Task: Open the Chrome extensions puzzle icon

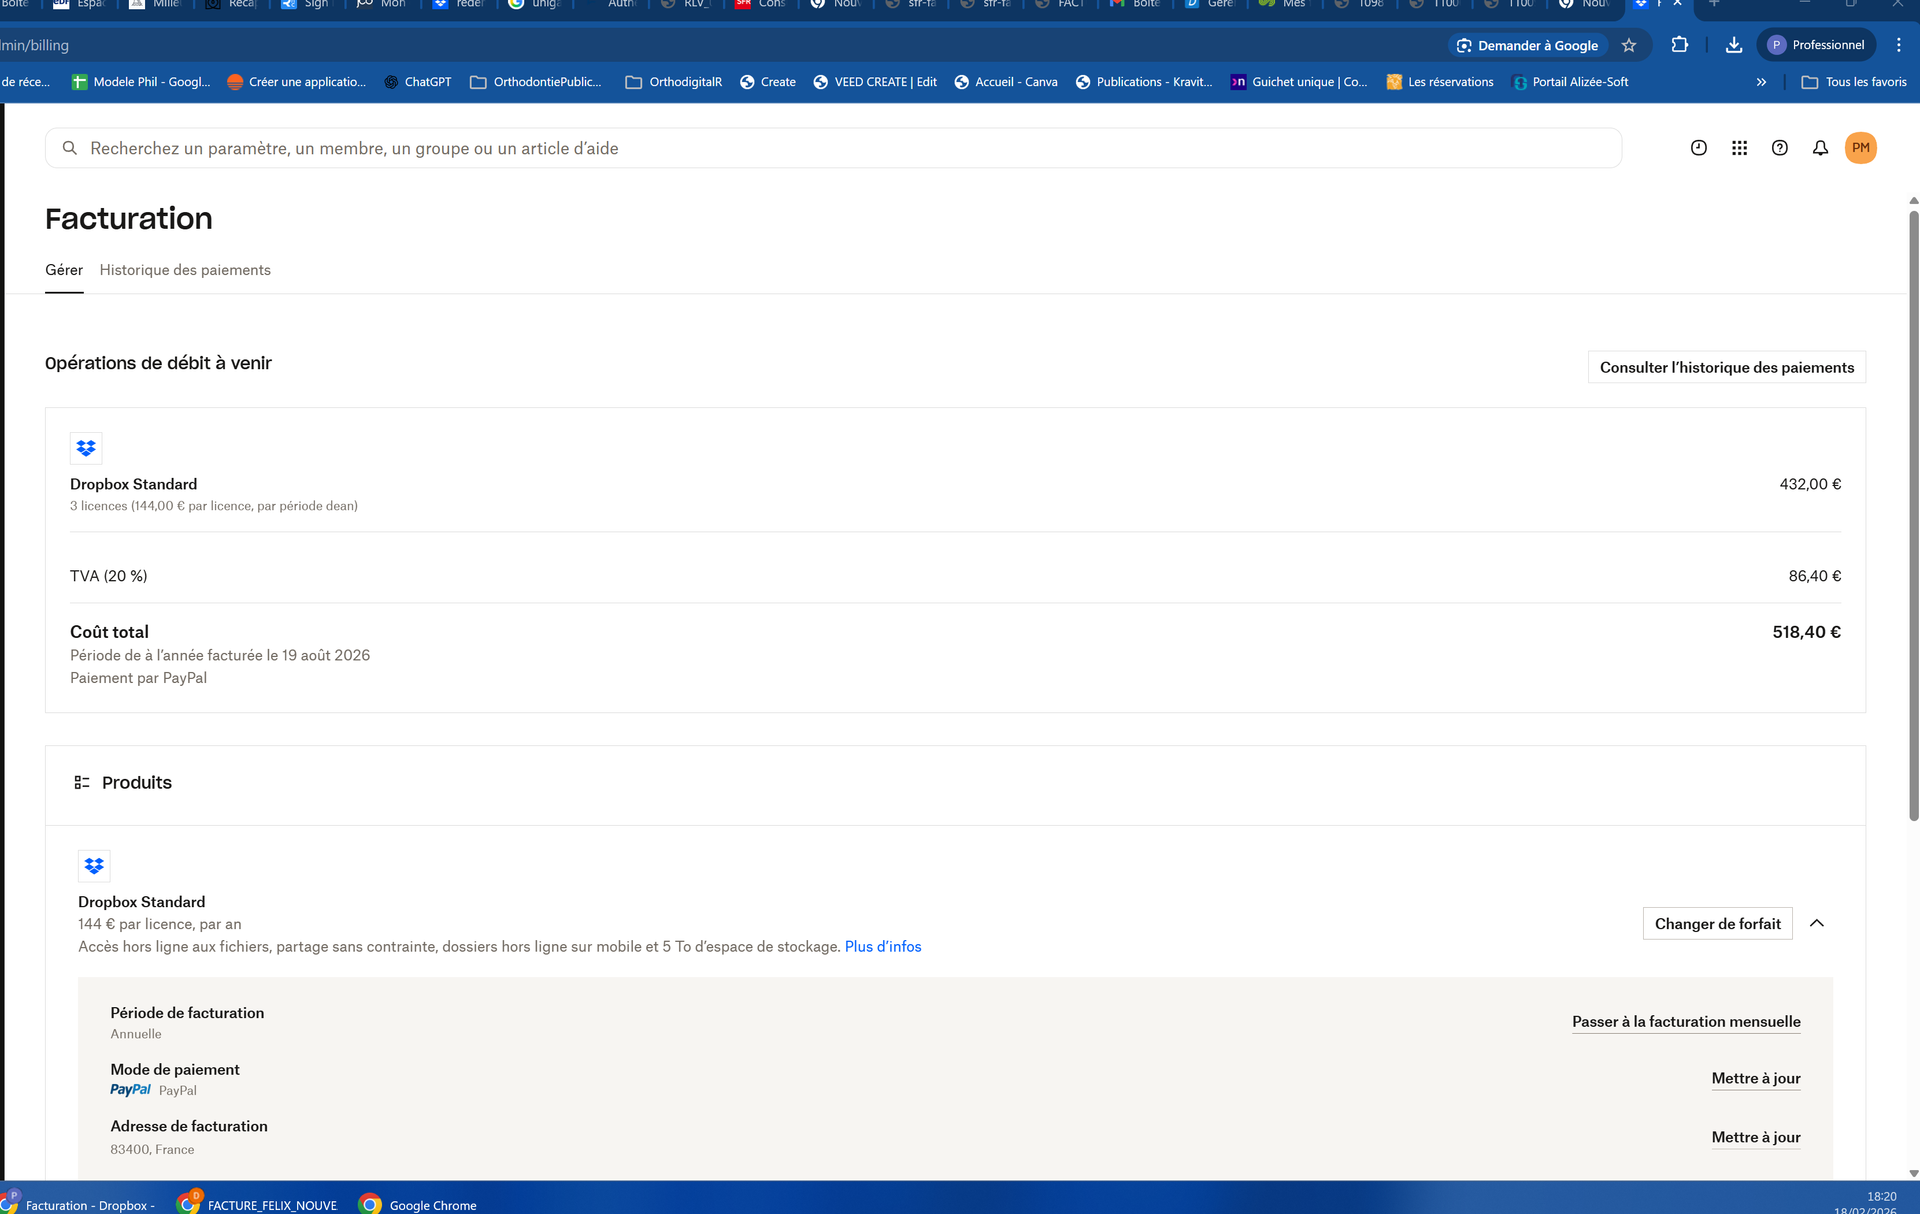Action: (x=1679, y=45)
